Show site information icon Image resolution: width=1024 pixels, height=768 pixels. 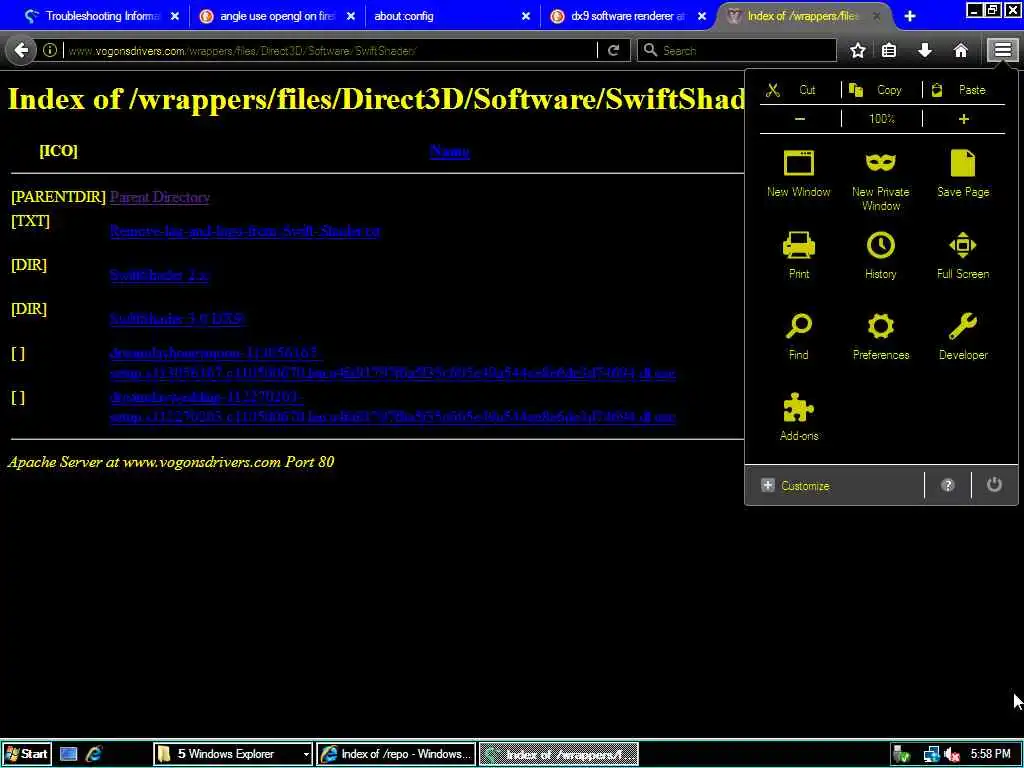point(50,50)
